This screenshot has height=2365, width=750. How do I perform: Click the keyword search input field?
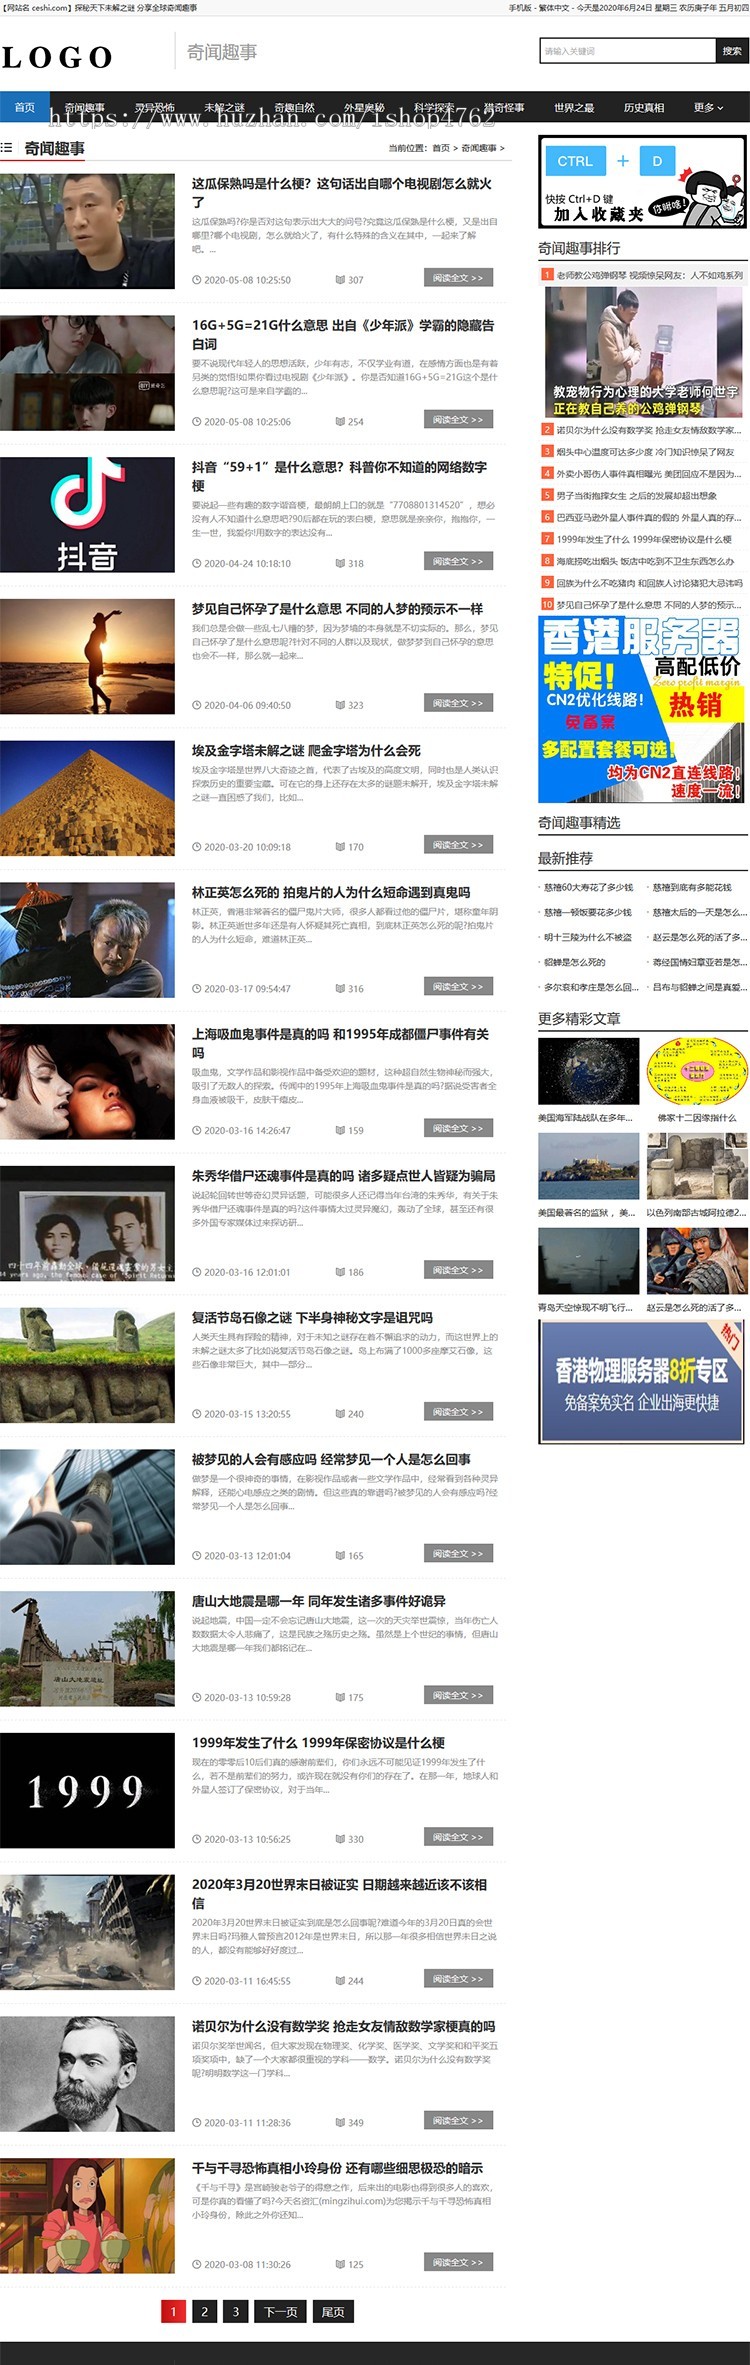[628, 51]
